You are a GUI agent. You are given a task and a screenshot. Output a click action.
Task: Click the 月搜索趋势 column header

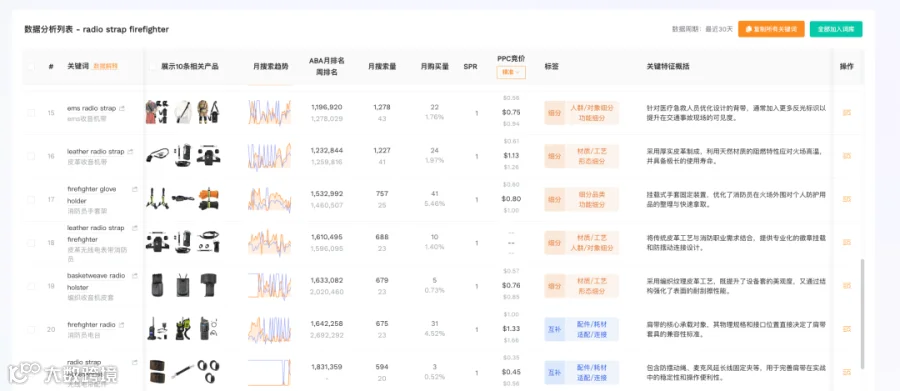pos(271,67)
